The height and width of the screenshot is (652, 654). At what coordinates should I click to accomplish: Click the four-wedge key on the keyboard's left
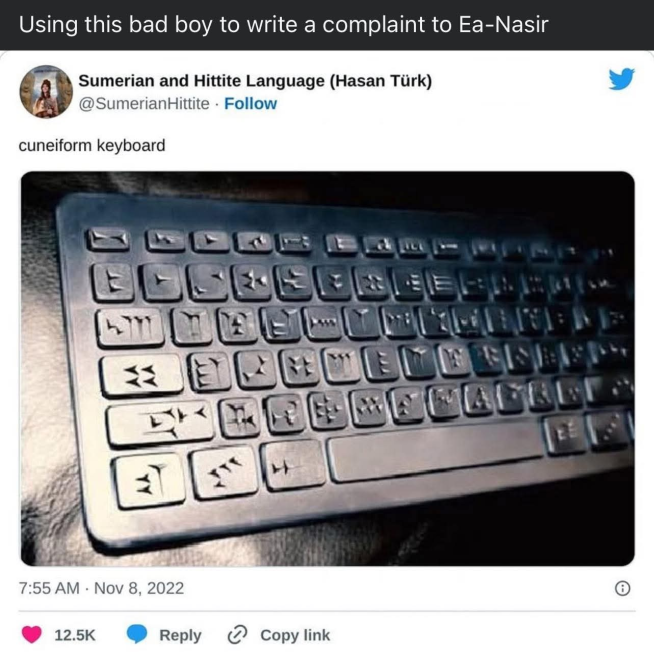coord(141,375)
